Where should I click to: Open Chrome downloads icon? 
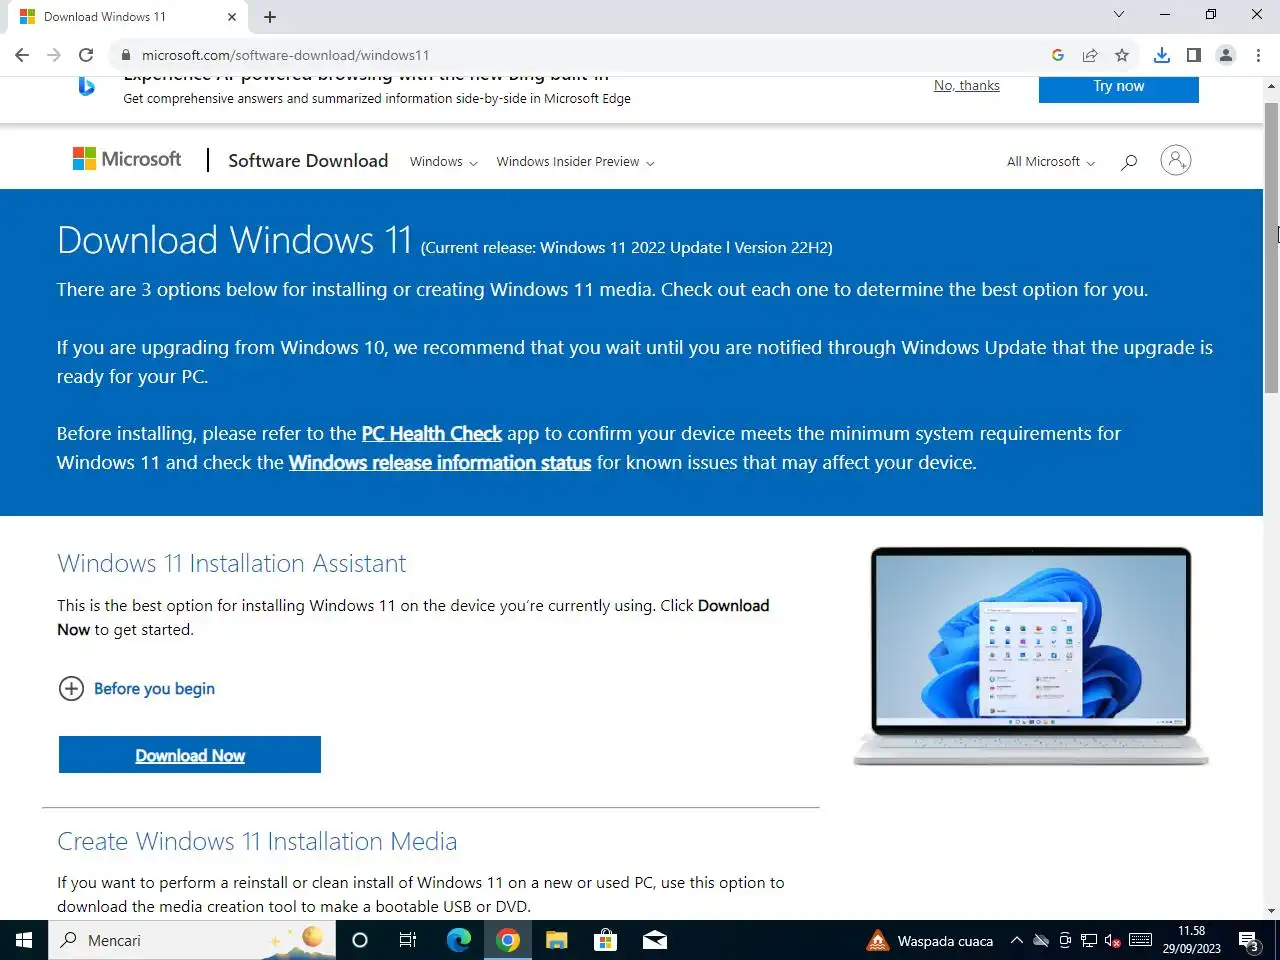coord(1161,55)
